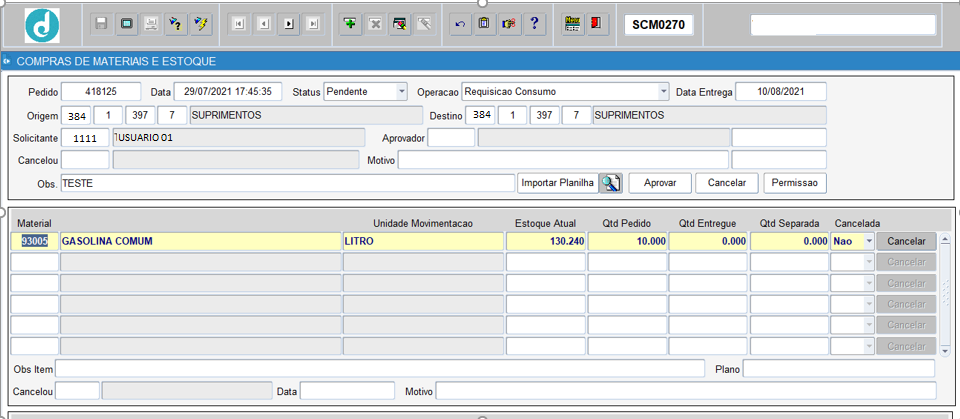Click the clipboard toolbar icon
The width and height of the screenshot is (960, 419).
coord(484,25)
